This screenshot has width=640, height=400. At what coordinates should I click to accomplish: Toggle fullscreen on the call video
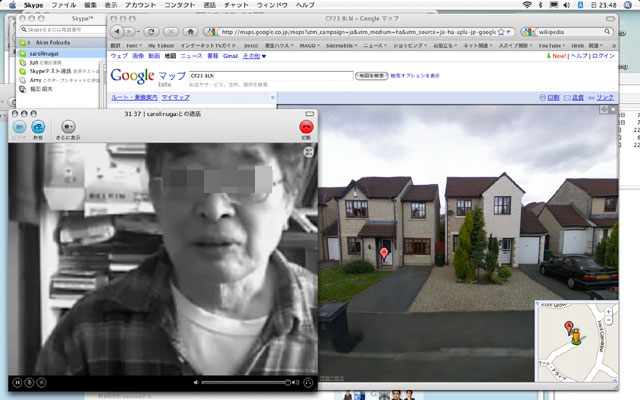pyautogui.click(x=309, y=152)
